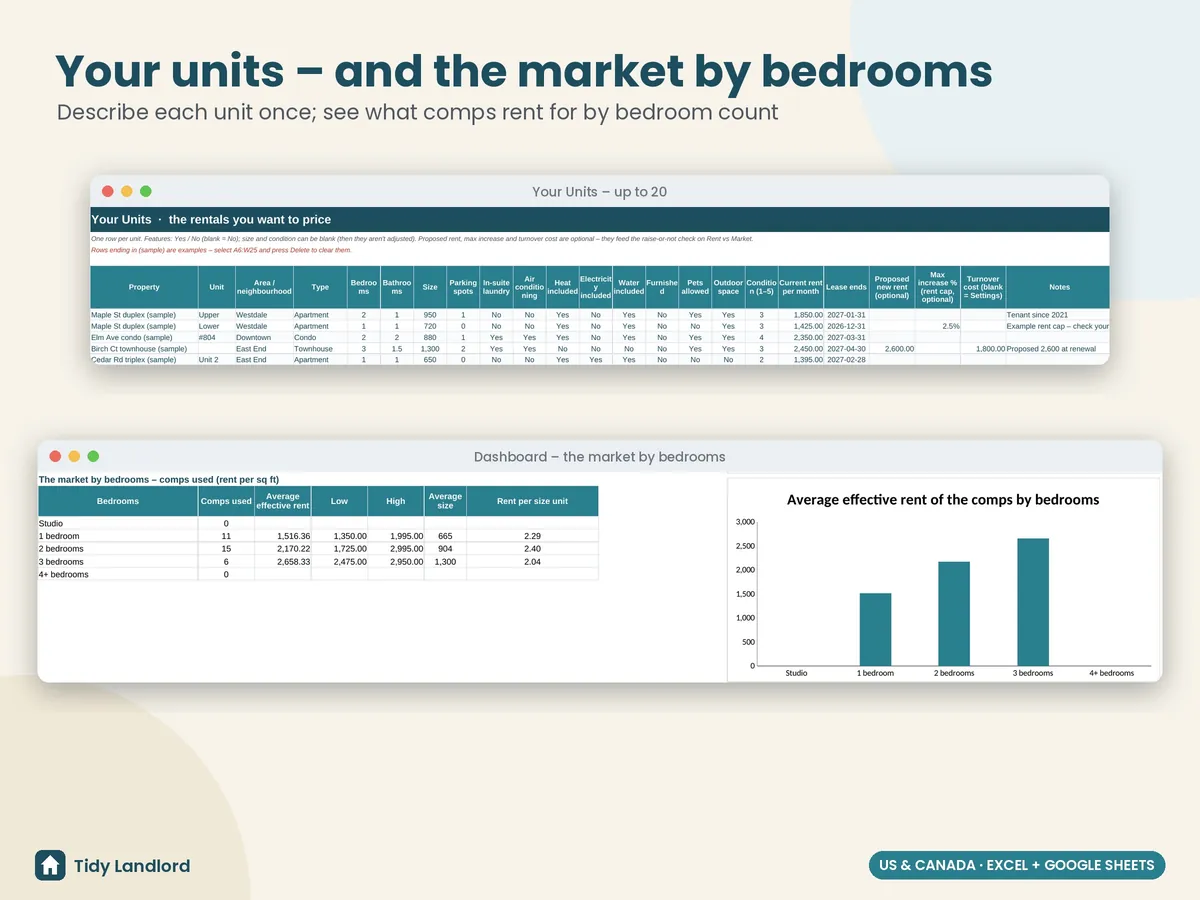Select the 1,350.00 low rent cell
This screenshot has width=1200, height=900.
click(x=340, y=536)
